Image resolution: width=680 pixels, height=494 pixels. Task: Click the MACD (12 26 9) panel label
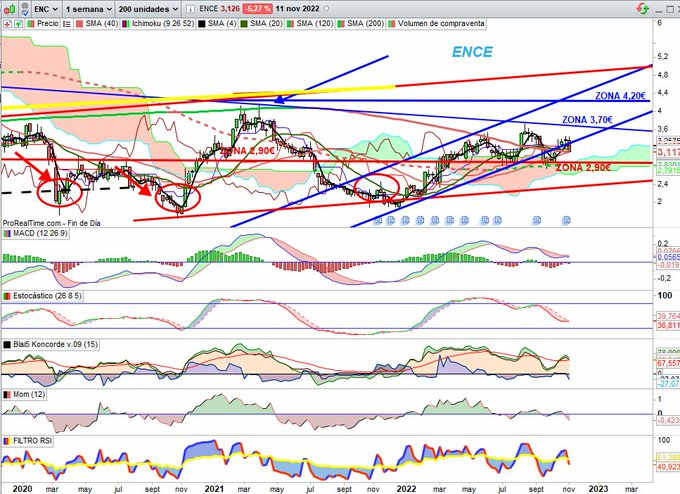tap(40, 233)
